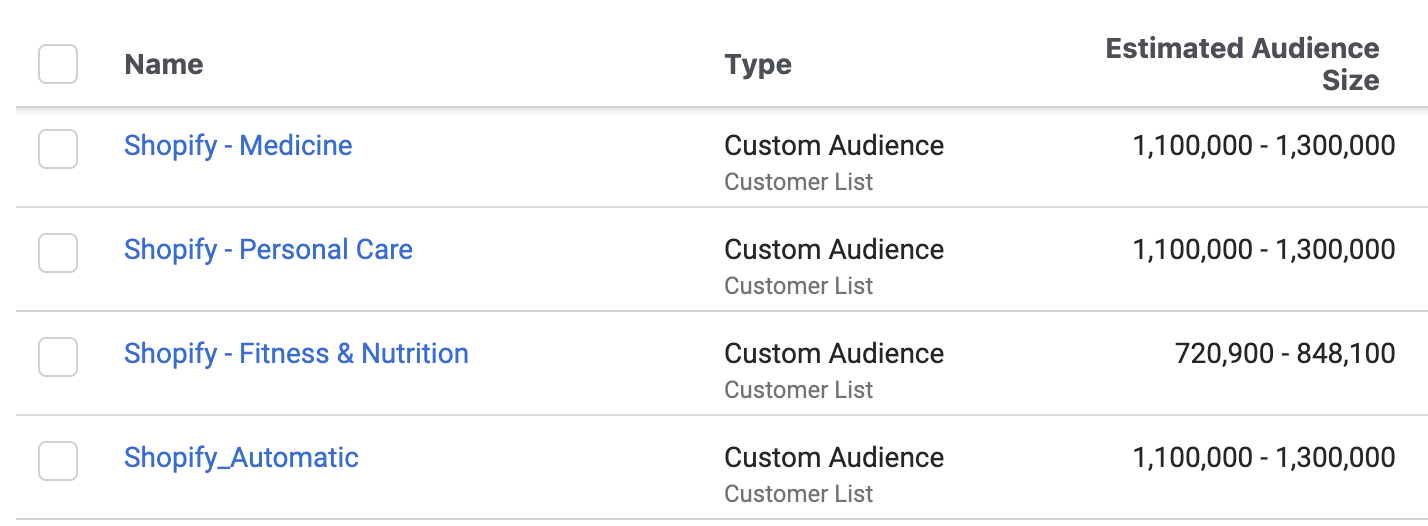Sort by Estimated Audience Size header
Image resolution: width=1428 pixels, height=526 pixels.
1243,64
